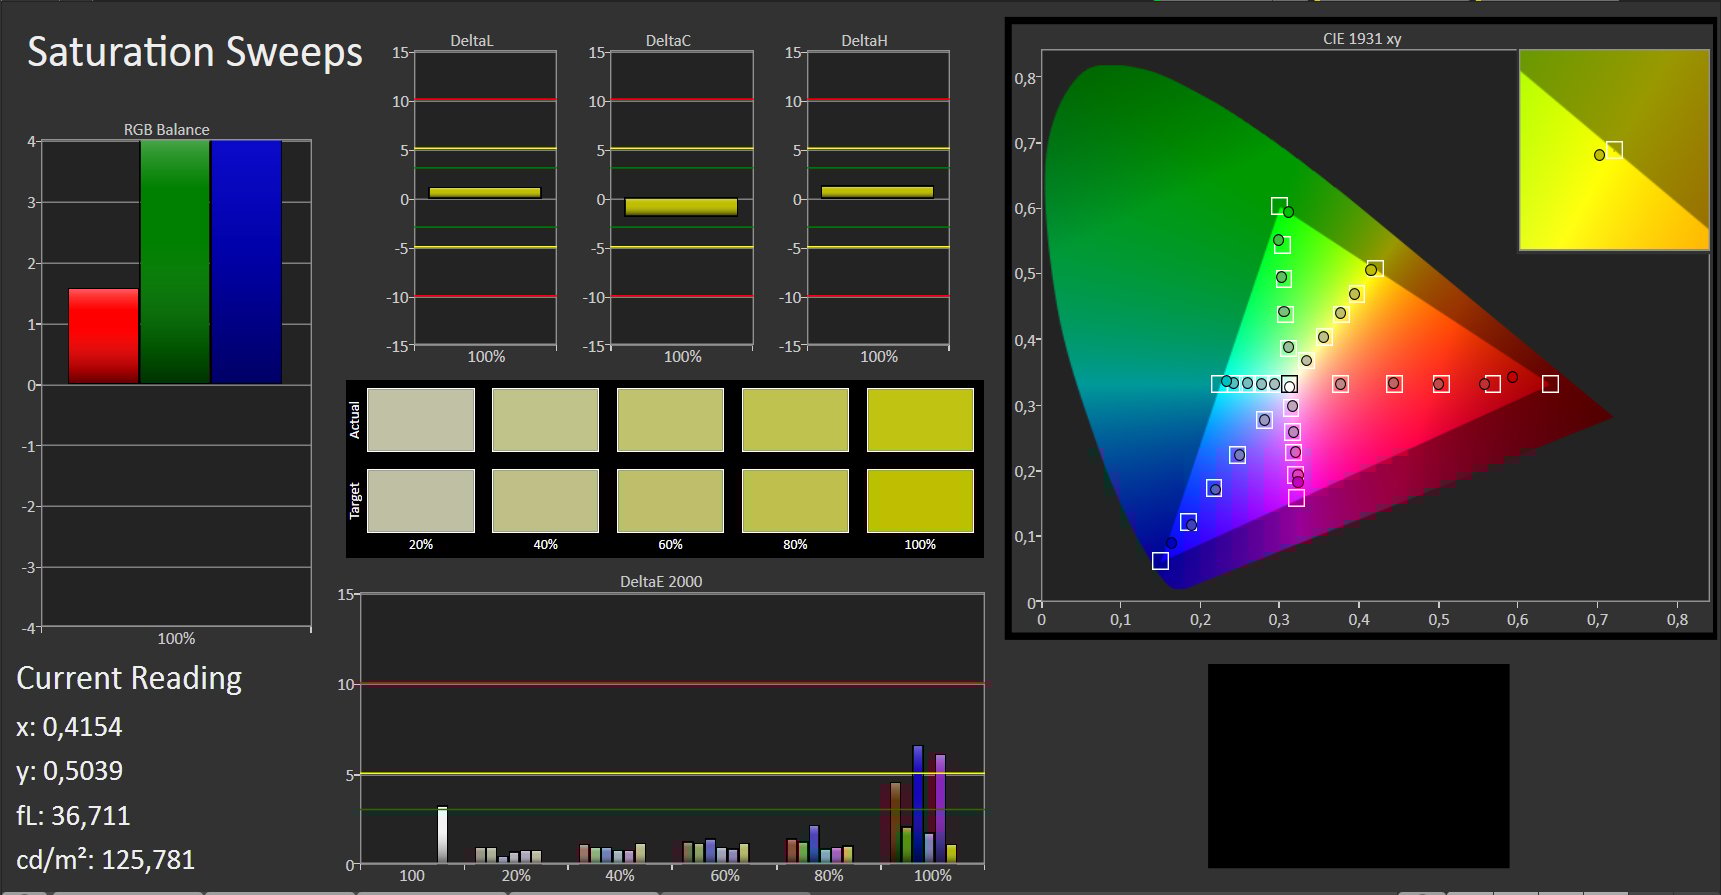Click the yellow bar in DeltaH chart
Screen dimensions: 1721x895
tap(877, 192)
